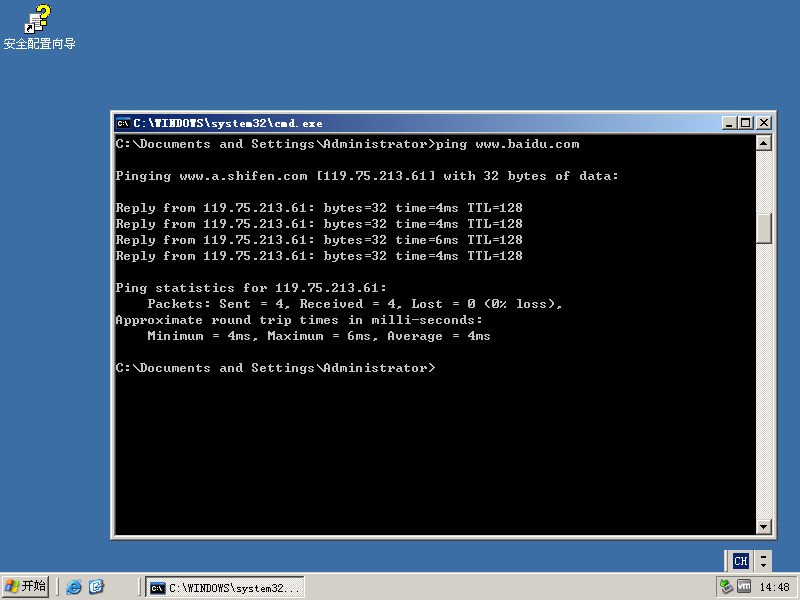Viewport: 800px width, 600px height.
Task: Click the 'Approximate round trip times' line
Action: (x=298, y=320)
